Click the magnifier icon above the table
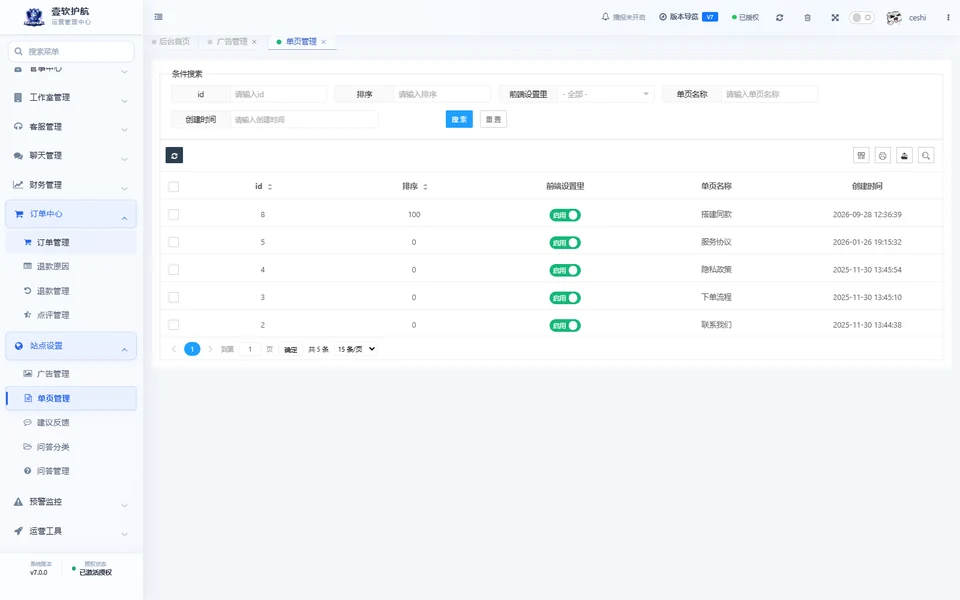Viewport: 960px width, 600px height. coord(926,156)
